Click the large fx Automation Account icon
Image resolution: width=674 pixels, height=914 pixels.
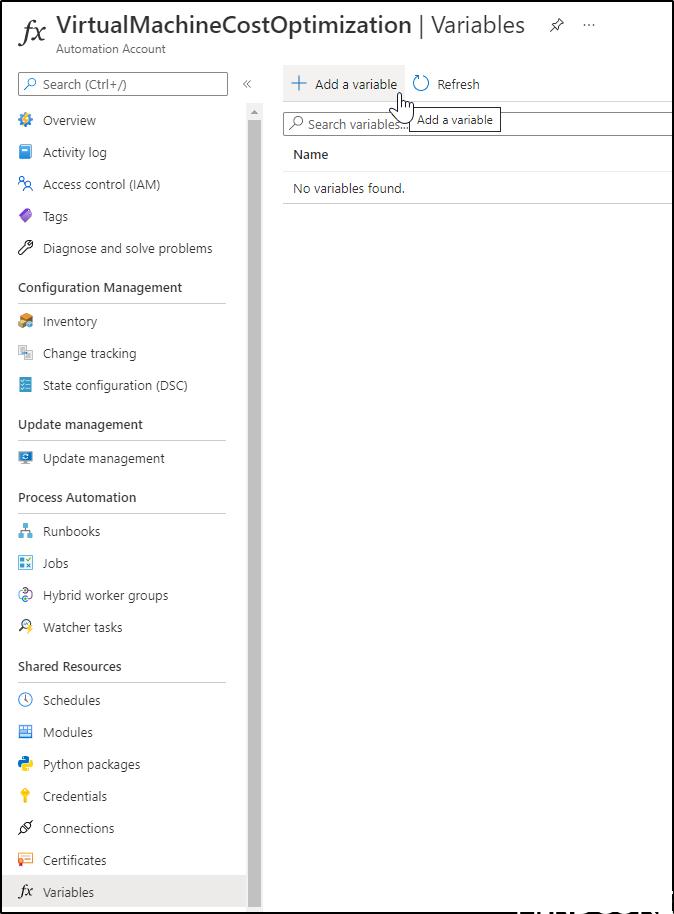click(32, 32)
